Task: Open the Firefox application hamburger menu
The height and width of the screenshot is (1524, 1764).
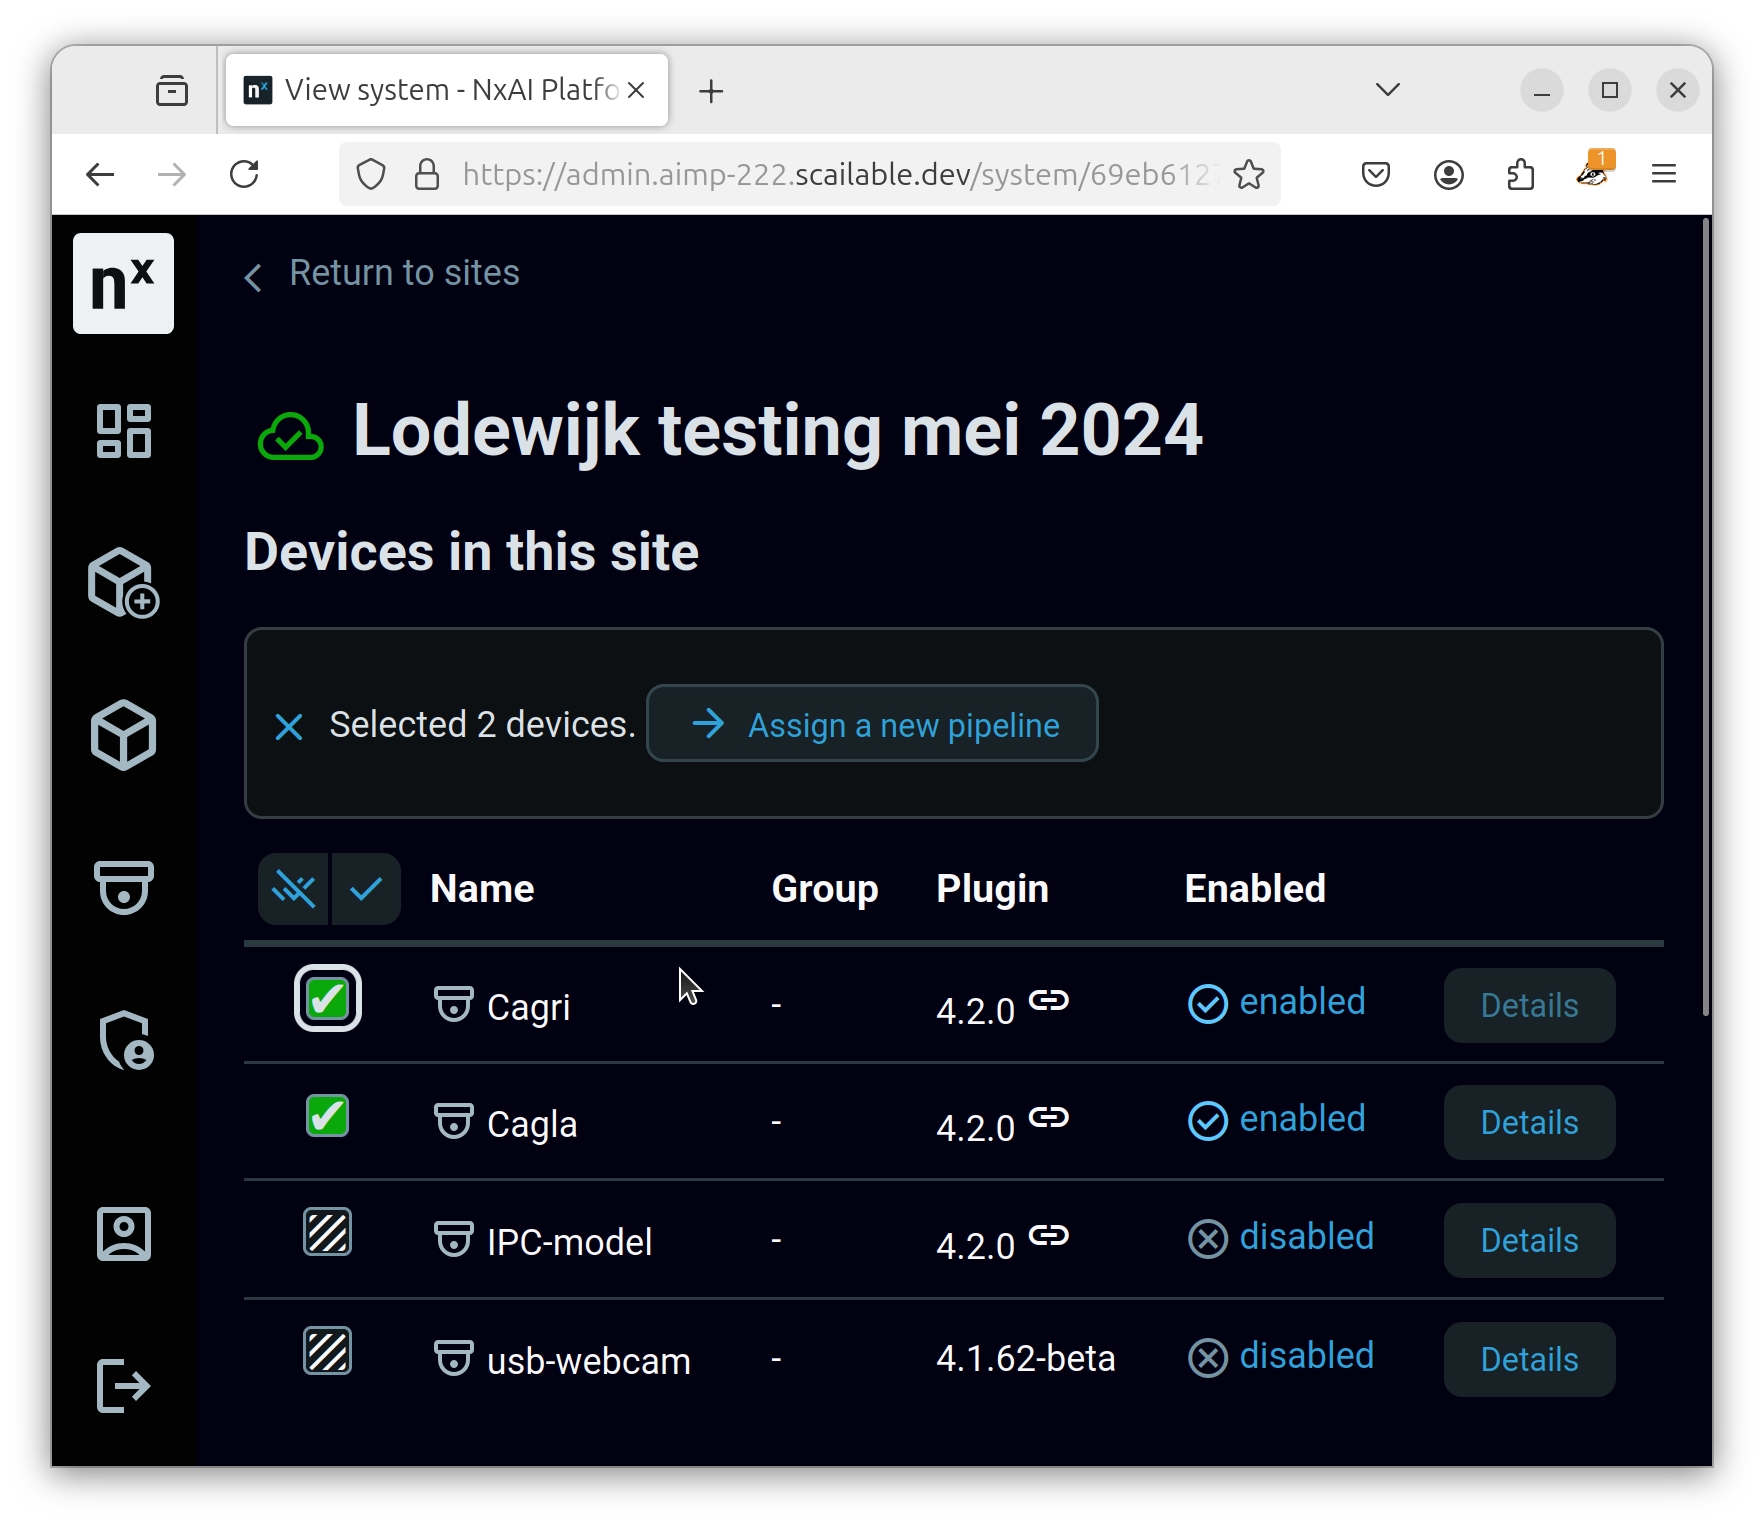Action: click(1663, 175)
